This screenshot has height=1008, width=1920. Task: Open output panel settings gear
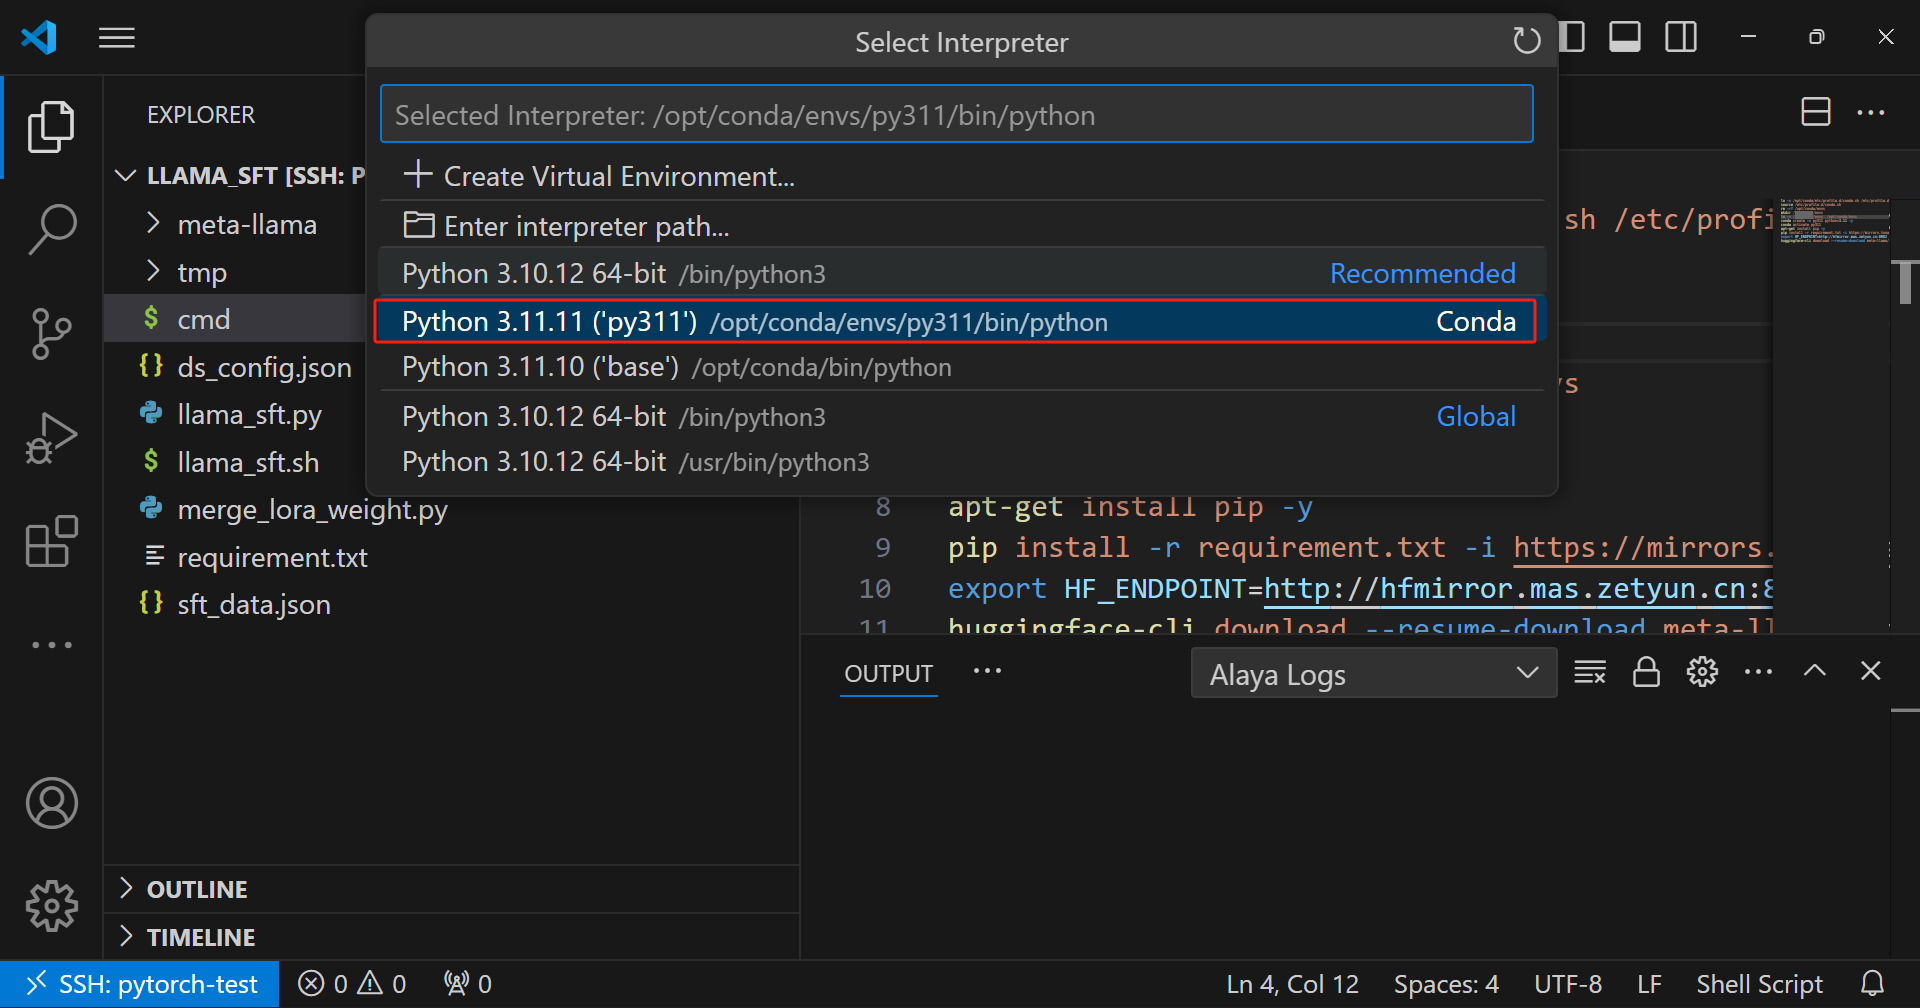(x=1702, y=672)
